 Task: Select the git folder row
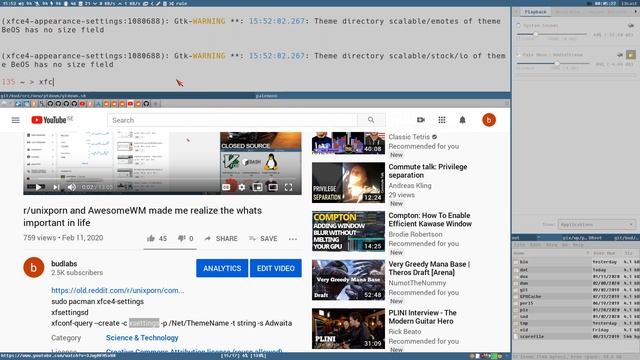tap(576, 289)
